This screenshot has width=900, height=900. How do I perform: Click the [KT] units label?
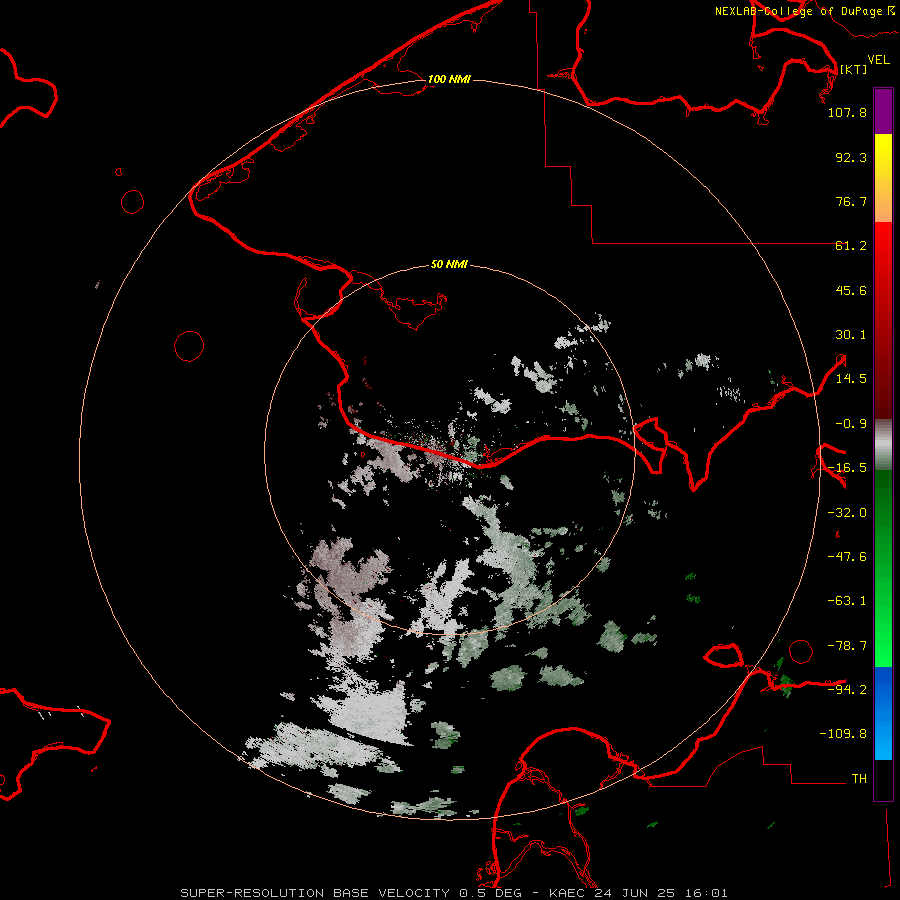[x=853, y=69]
